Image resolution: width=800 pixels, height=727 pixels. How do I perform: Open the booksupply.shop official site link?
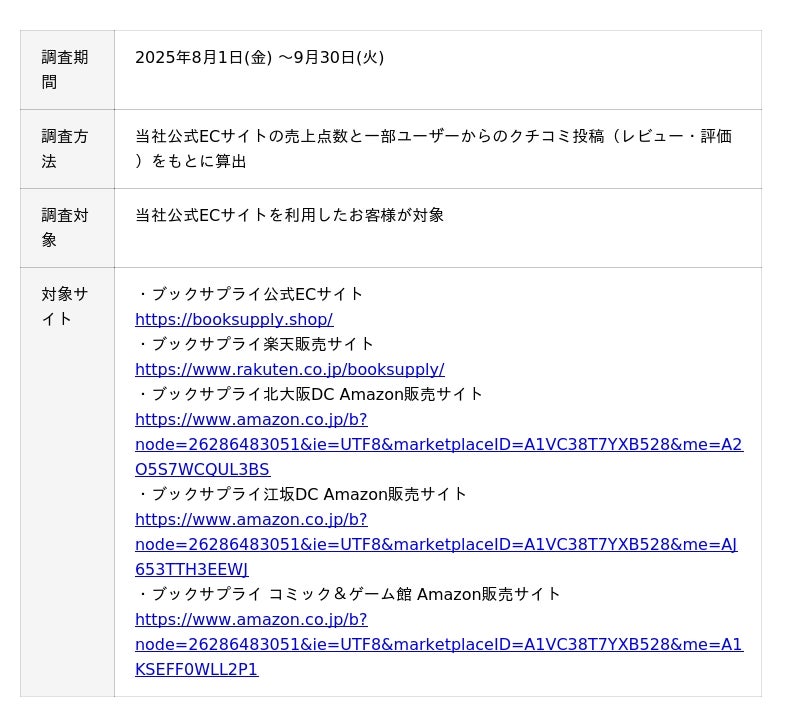click(x=234, y=319)
